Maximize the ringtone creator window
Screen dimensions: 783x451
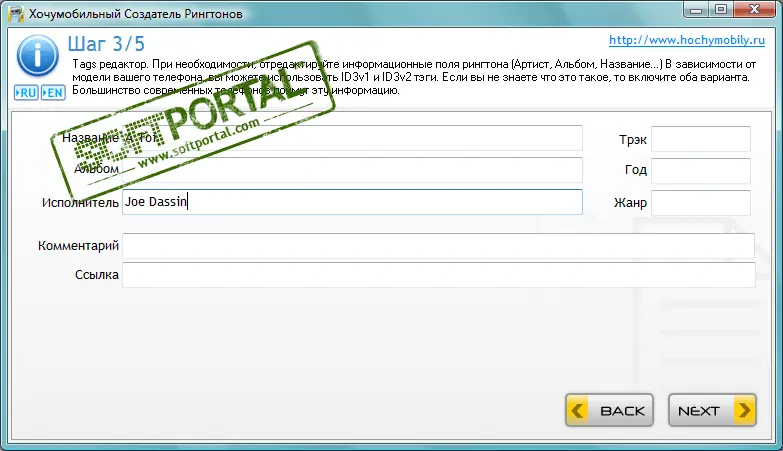coord(721,9)
